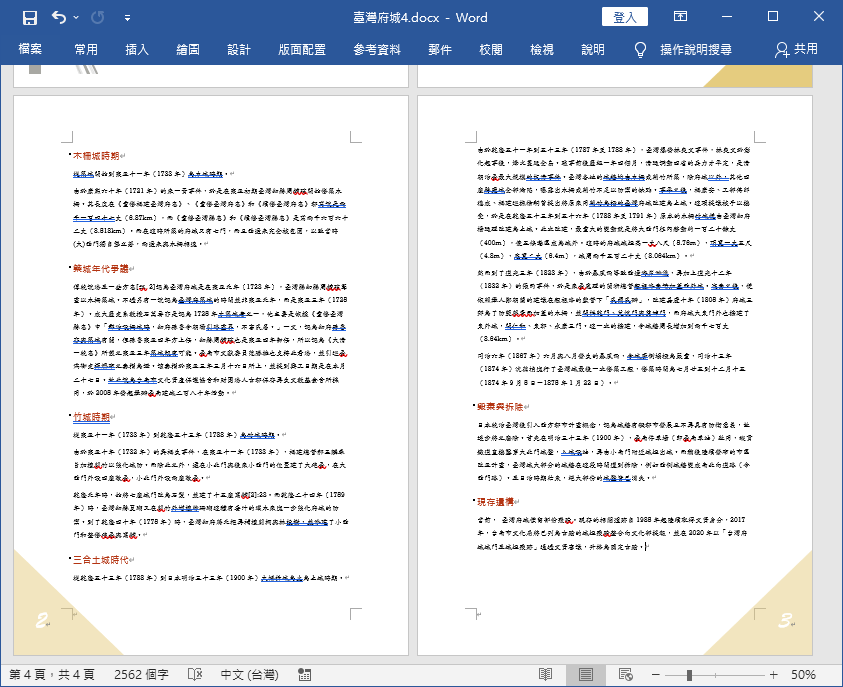Open the 郵件 tab
This screenshot has width=843, height=687.
440,49
